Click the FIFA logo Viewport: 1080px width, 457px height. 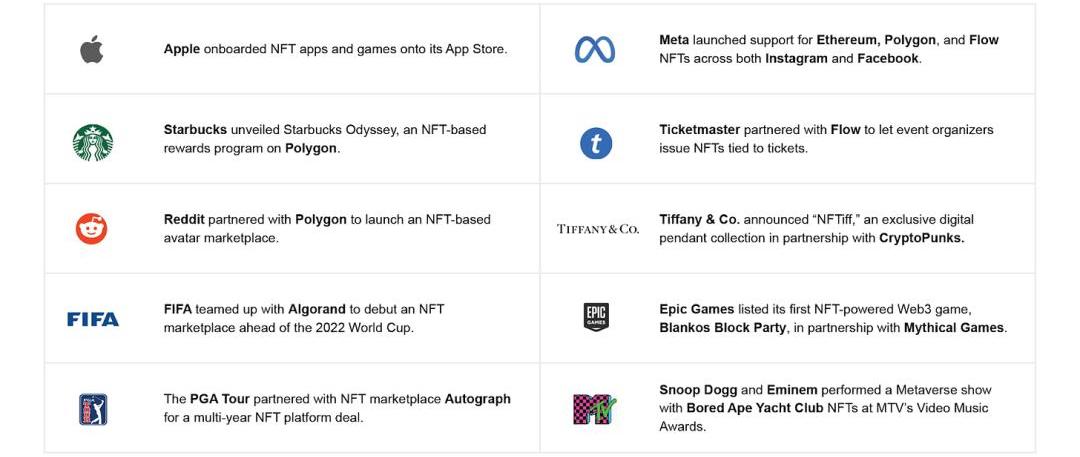click(93, 320)
